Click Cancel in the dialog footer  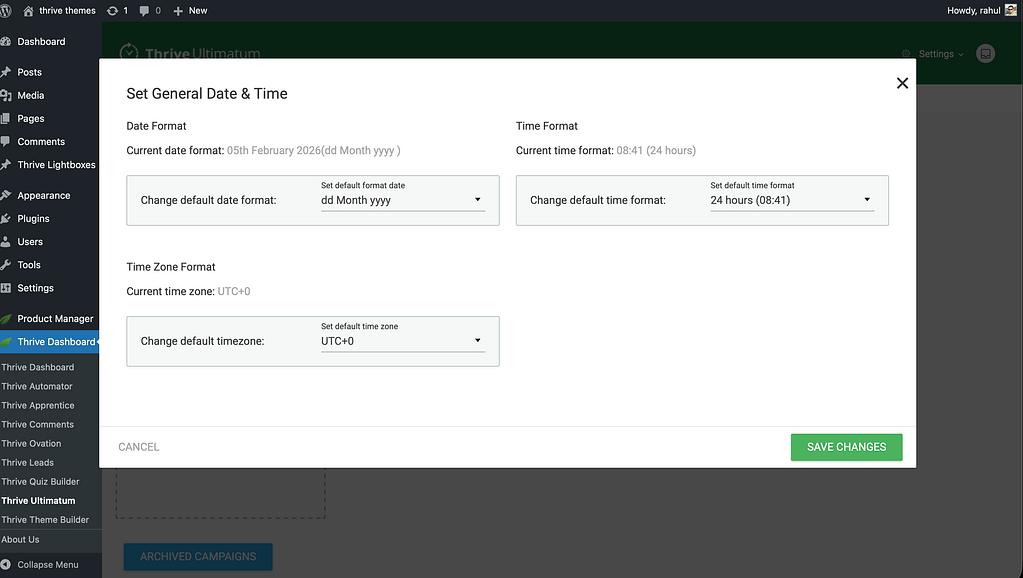click(x=139, y=447)
